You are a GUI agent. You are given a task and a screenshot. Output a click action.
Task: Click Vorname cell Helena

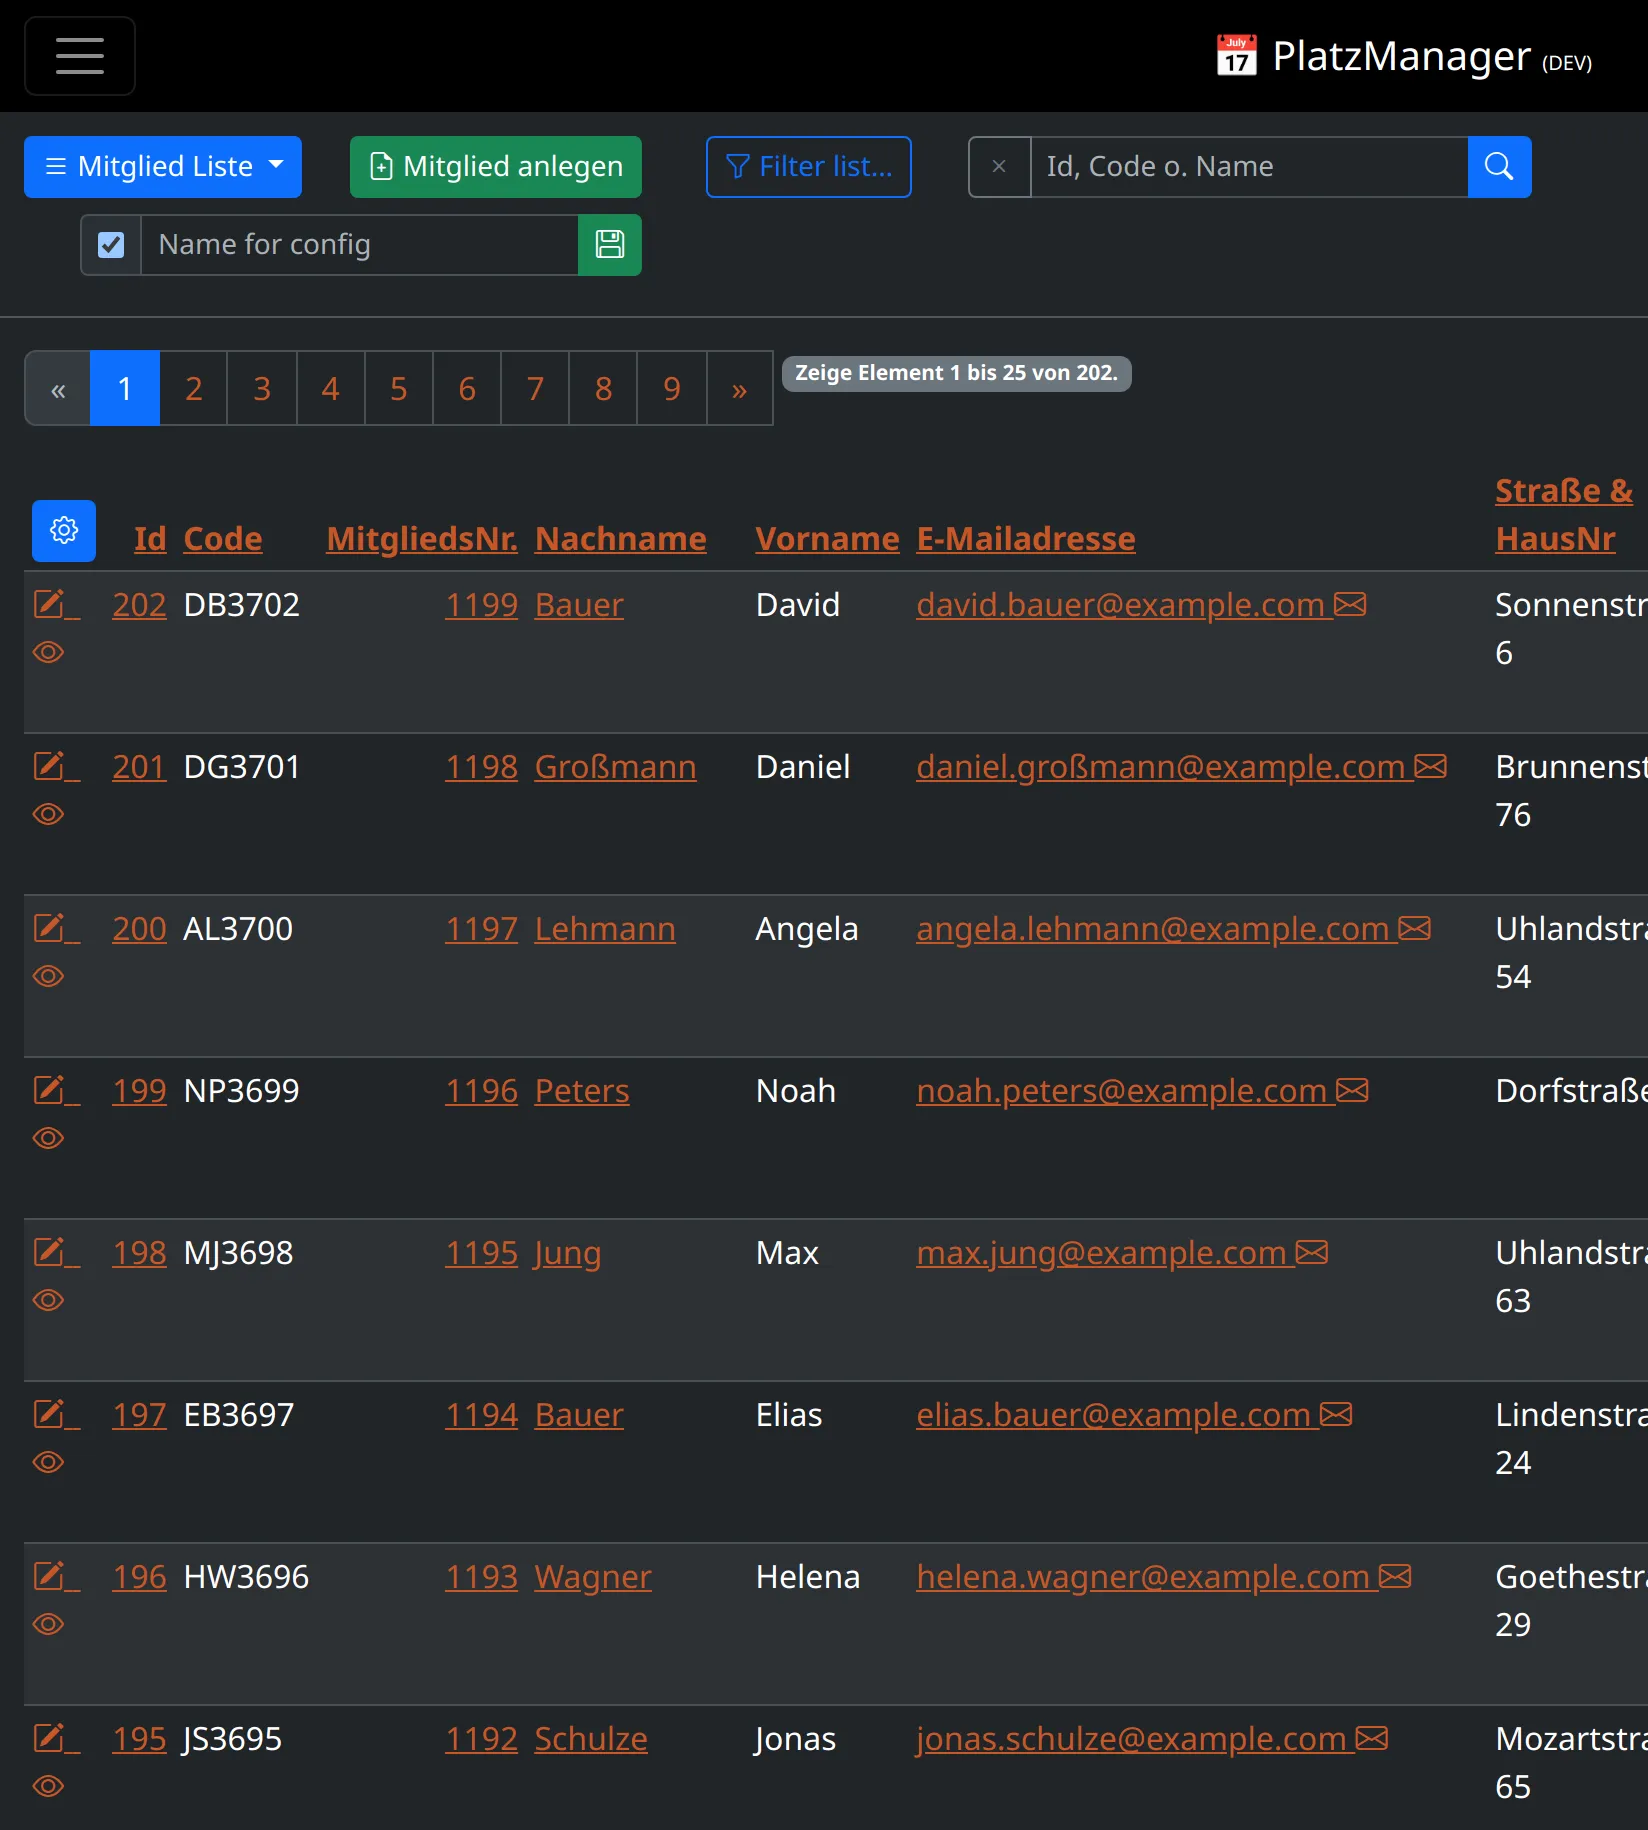pyautogui.click(x=808, y=1577)
